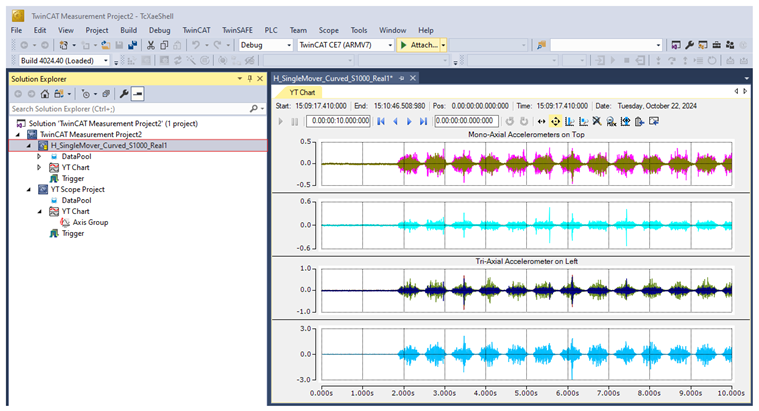
Task: Open Properties wrench in Solution Explorer toolbar
Action: point(123,93)
